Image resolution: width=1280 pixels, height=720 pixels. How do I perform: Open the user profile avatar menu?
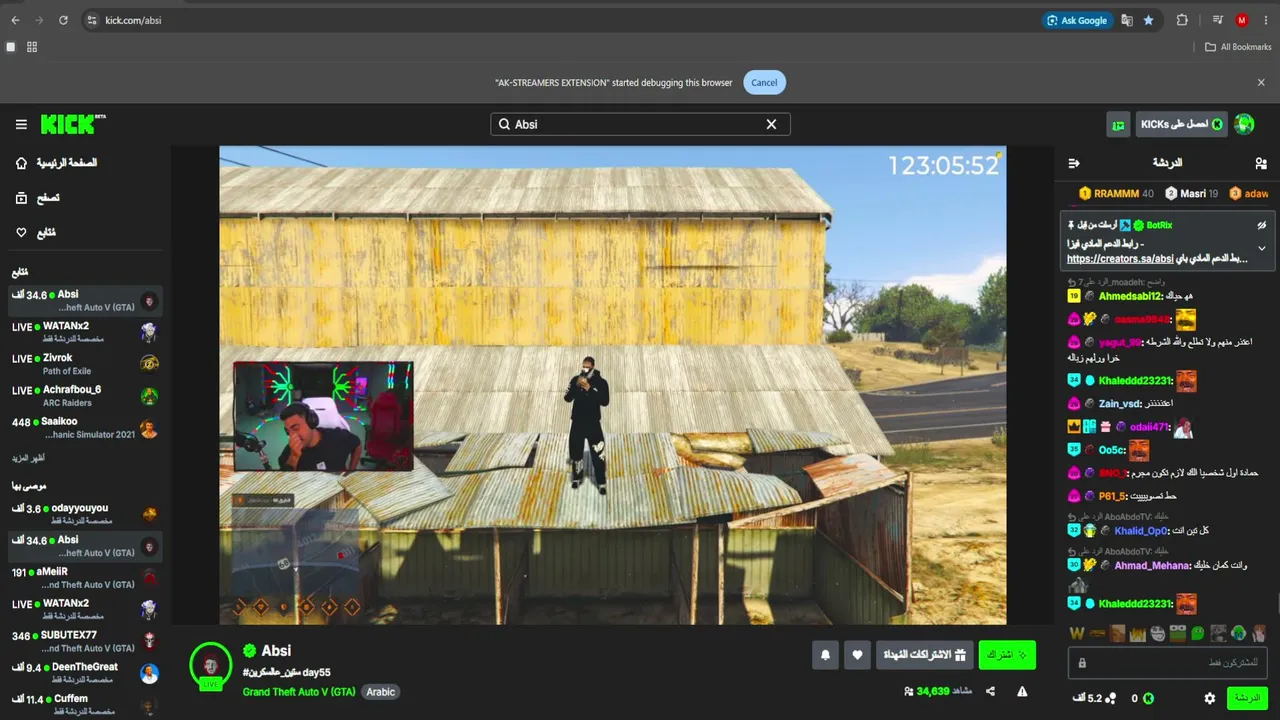[x=1244, y=124]
